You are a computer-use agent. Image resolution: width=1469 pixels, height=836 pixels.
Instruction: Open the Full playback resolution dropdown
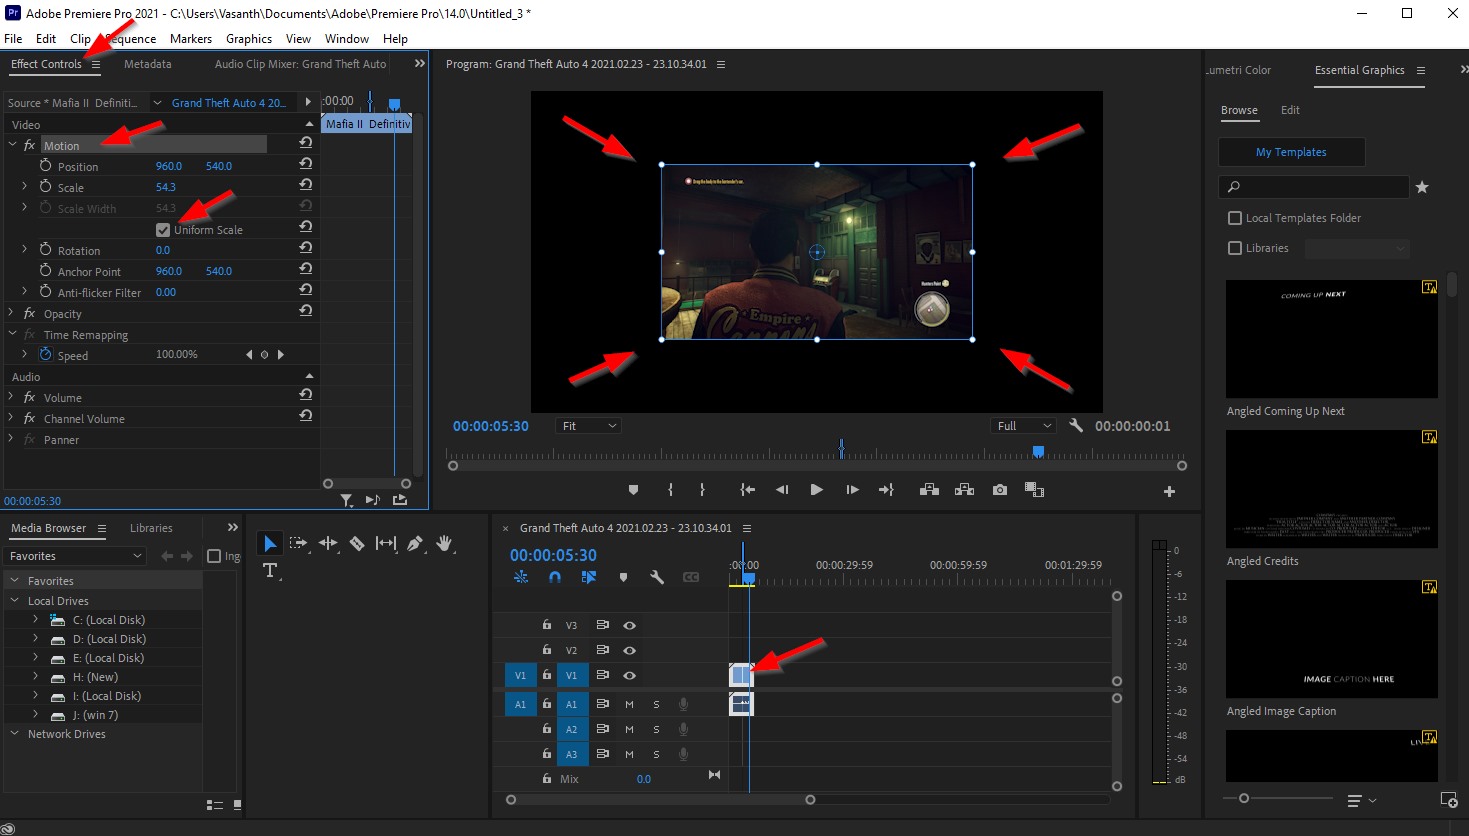point(1023,426)
